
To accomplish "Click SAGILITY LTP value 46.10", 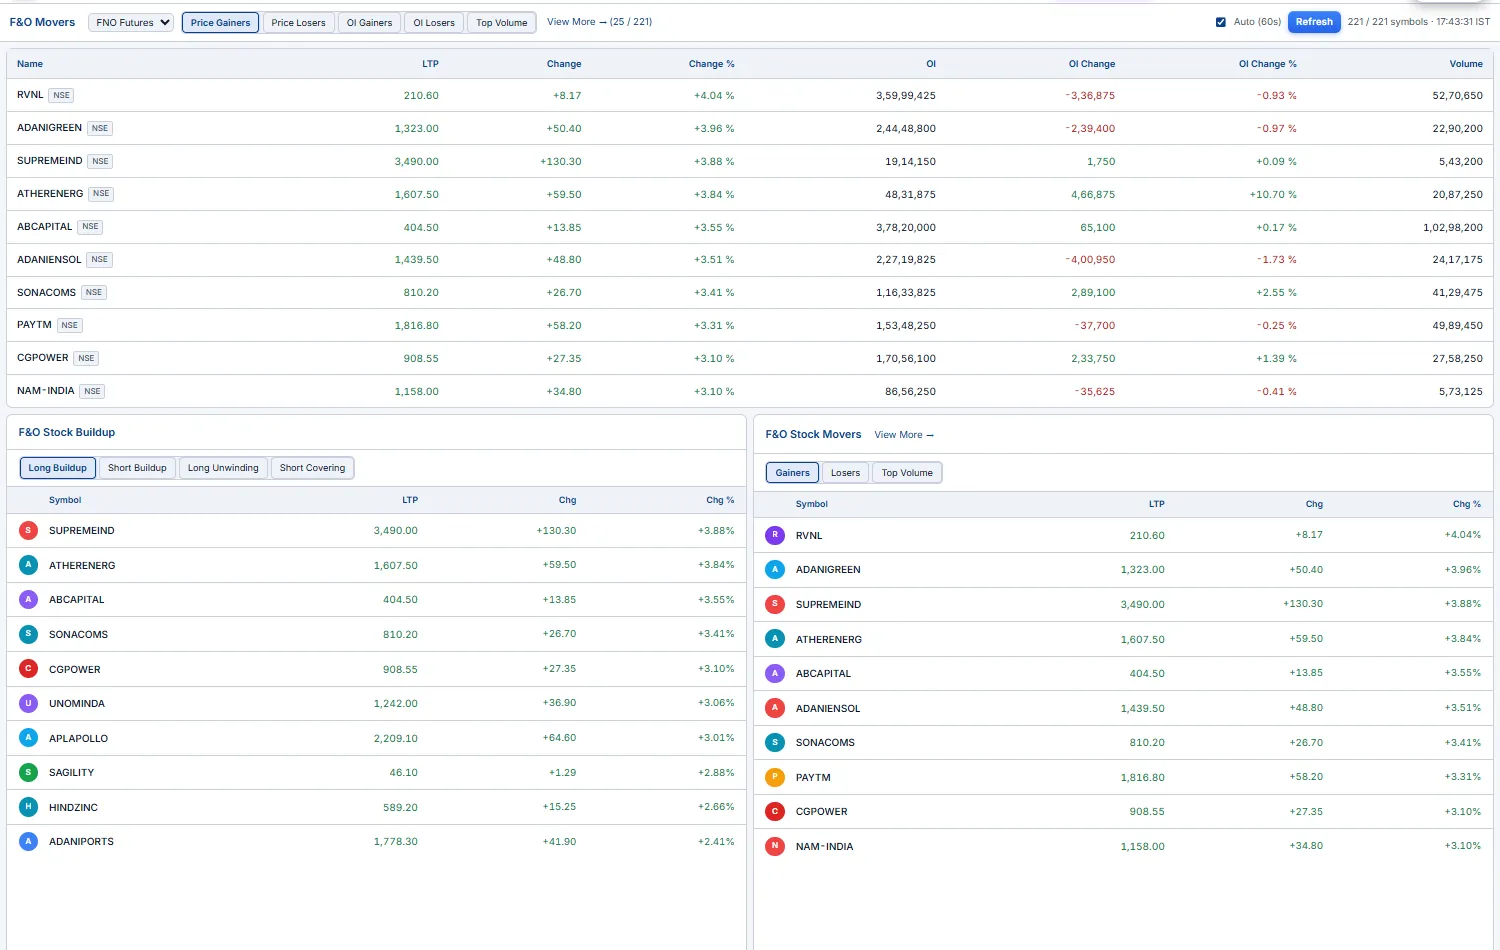I will [x=404, y=773].
